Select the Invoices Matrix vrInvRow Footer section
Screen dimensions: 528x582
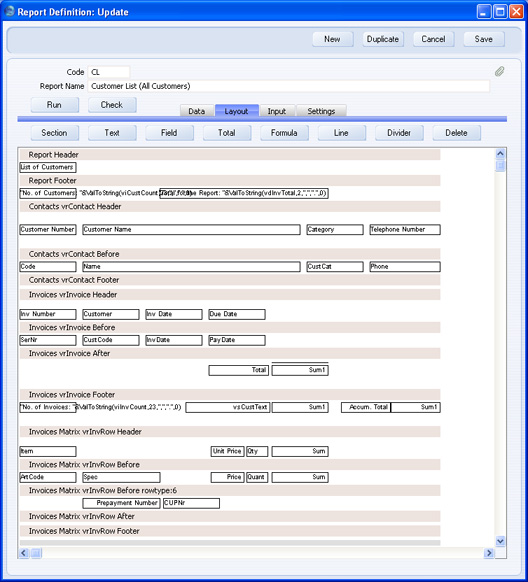(230, 531)
